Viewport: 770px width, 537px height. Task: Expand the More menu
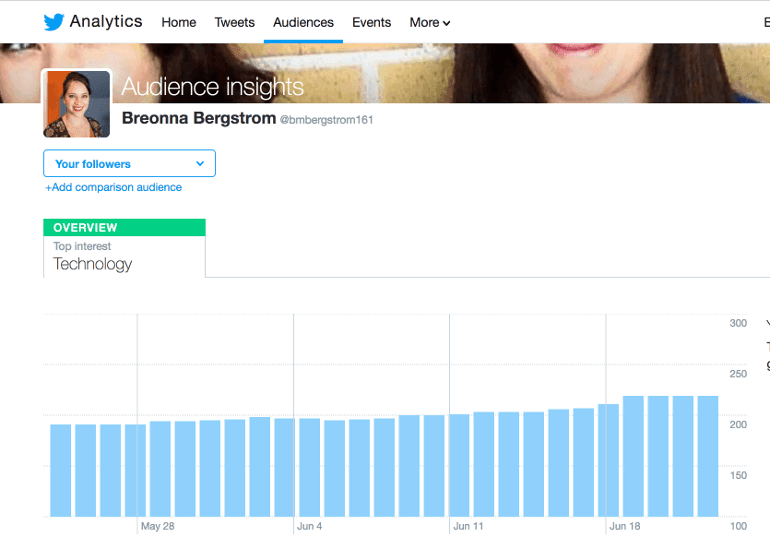pos(430,23)
